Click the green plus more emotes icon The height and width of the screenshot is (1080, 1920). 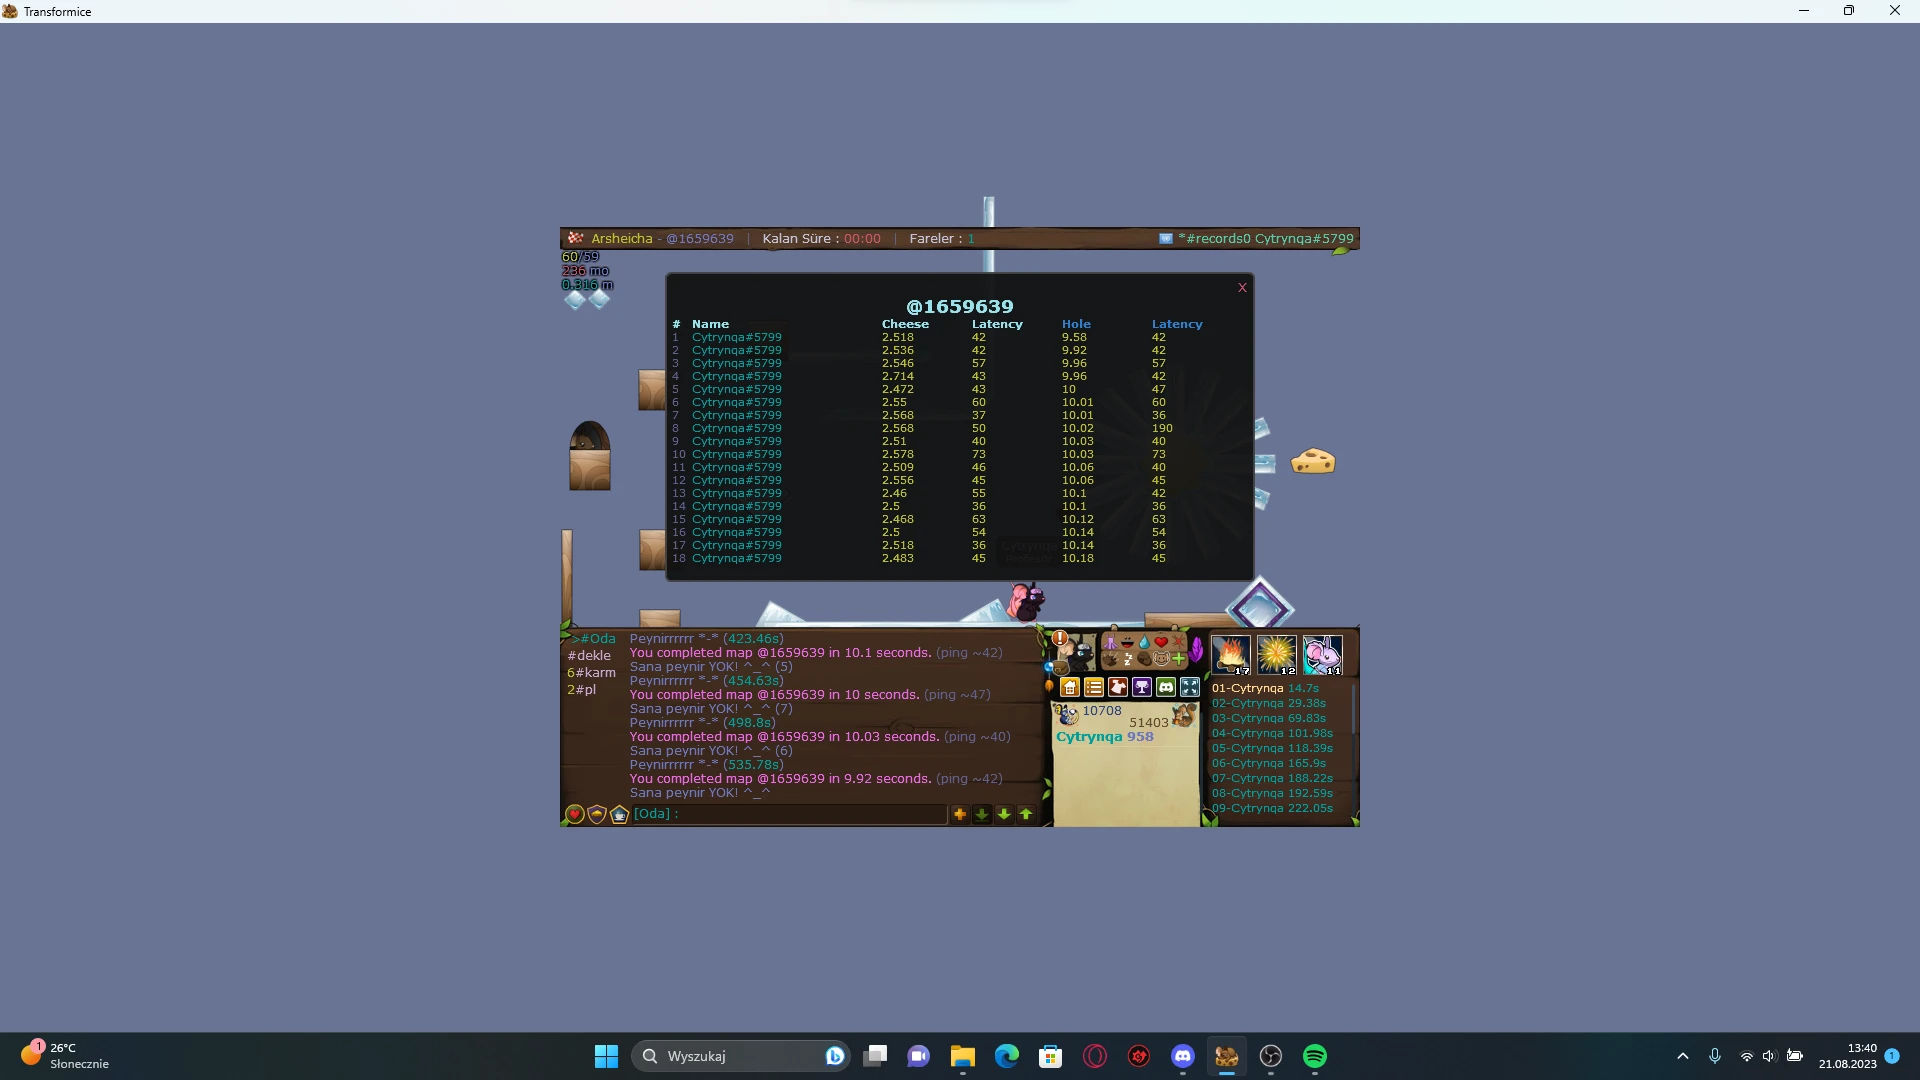click(x=1178, y=659)
